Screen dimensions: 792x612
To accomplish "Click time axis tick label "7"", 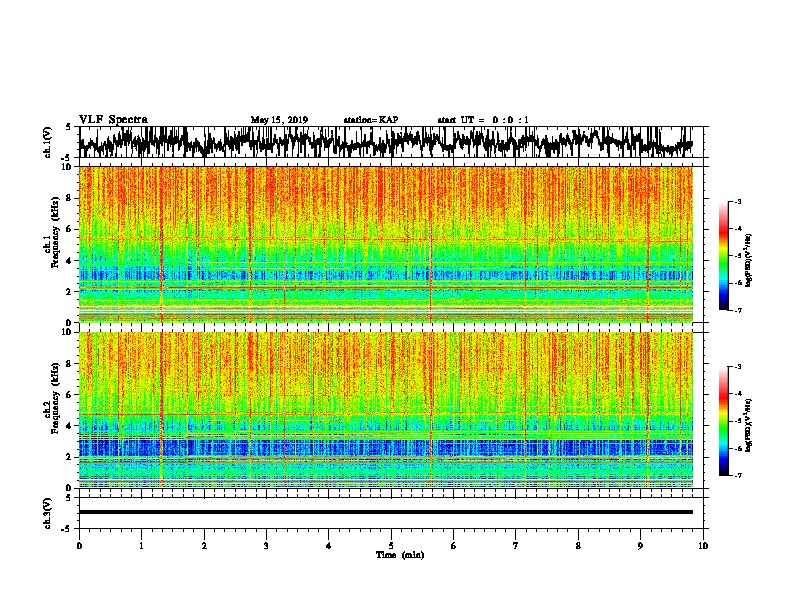I will [x=516, y=546].
